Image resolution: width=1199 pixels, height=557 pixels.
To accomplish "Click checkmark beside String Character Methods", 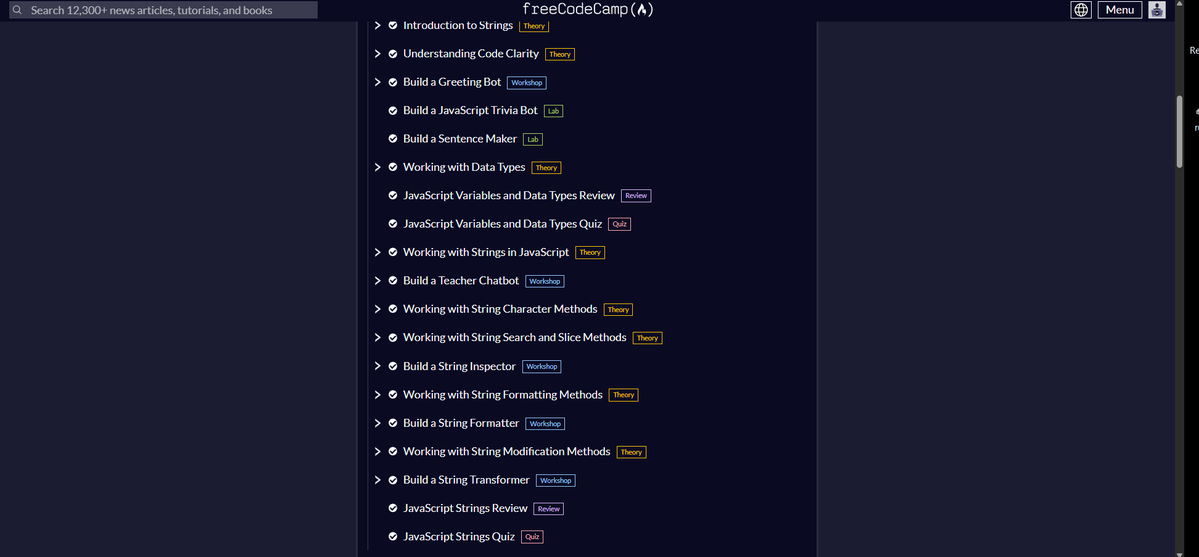I will [393, 309].
